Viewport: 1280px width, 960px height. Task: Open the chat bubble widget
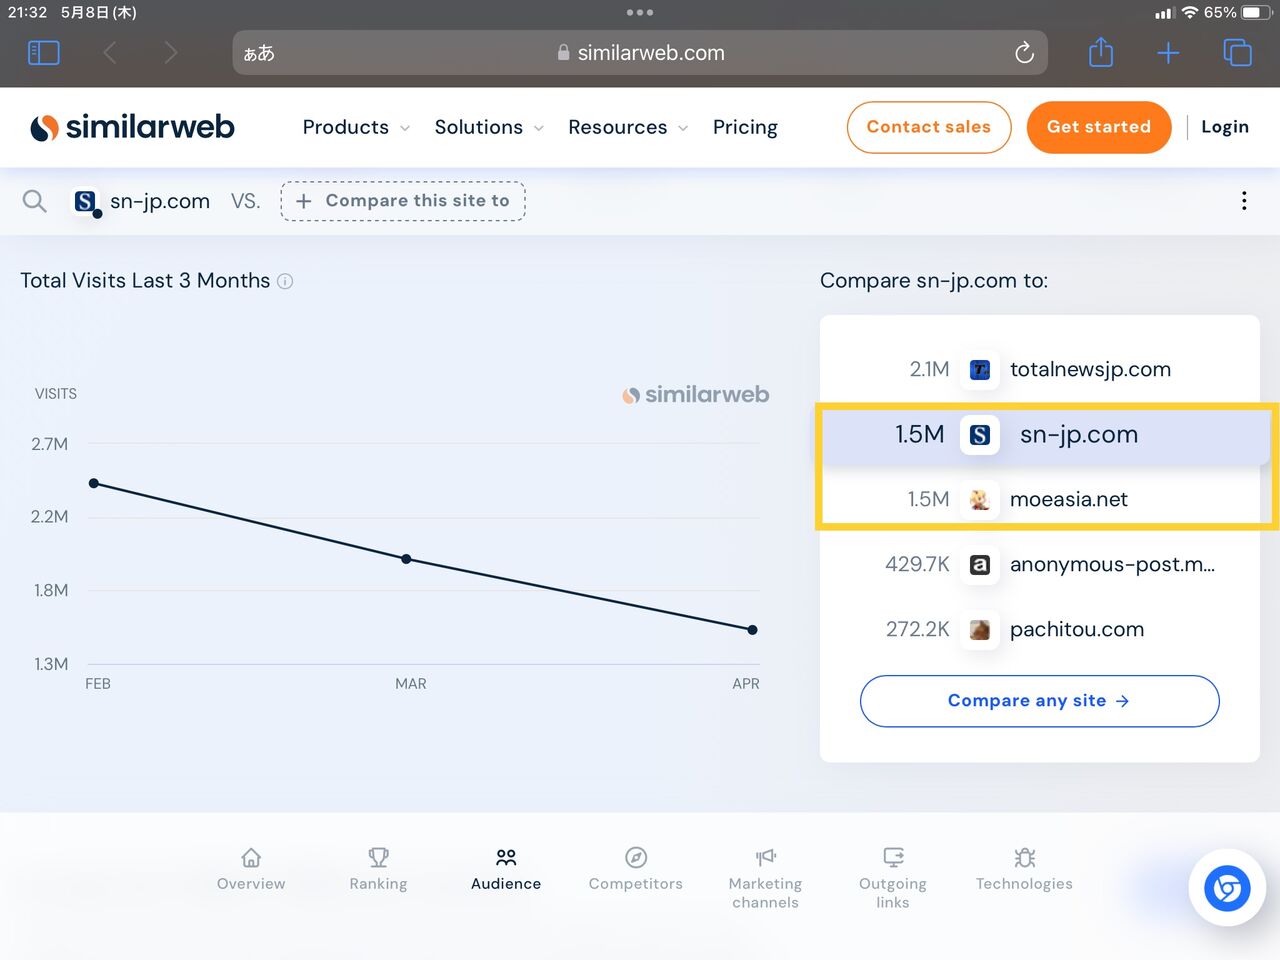1227,888
